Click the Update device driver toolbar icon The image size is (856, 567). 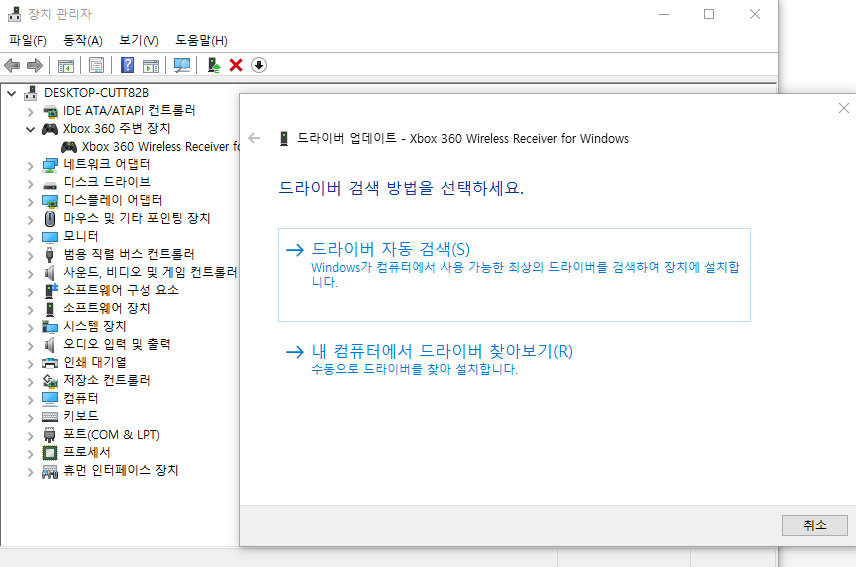[213, 65]
